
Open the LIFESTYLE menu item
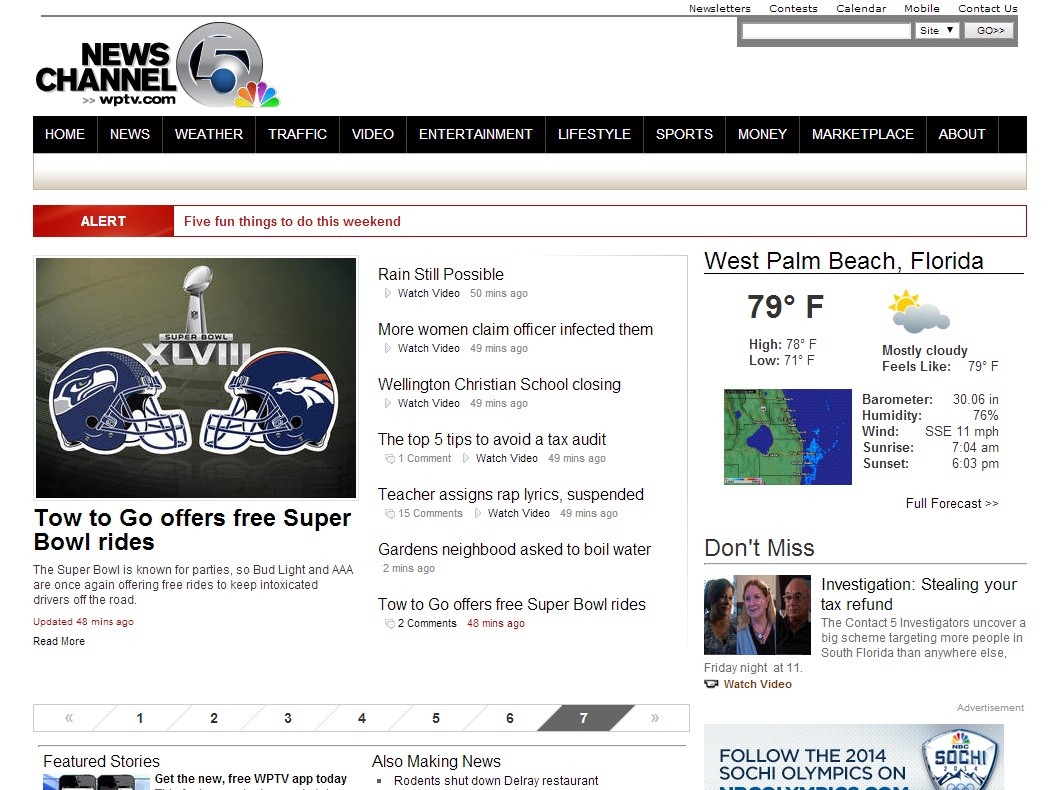pos(594,134)
